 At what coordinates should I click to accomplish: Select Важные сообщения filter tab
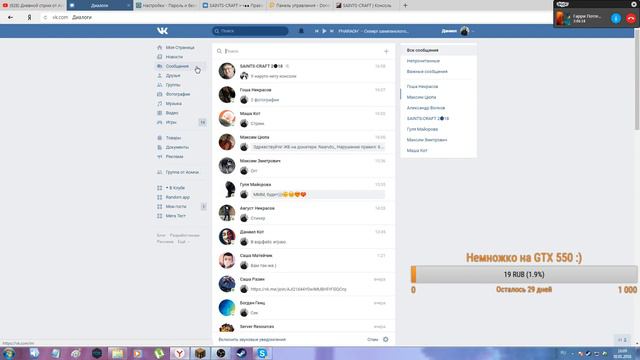[438, 71]
